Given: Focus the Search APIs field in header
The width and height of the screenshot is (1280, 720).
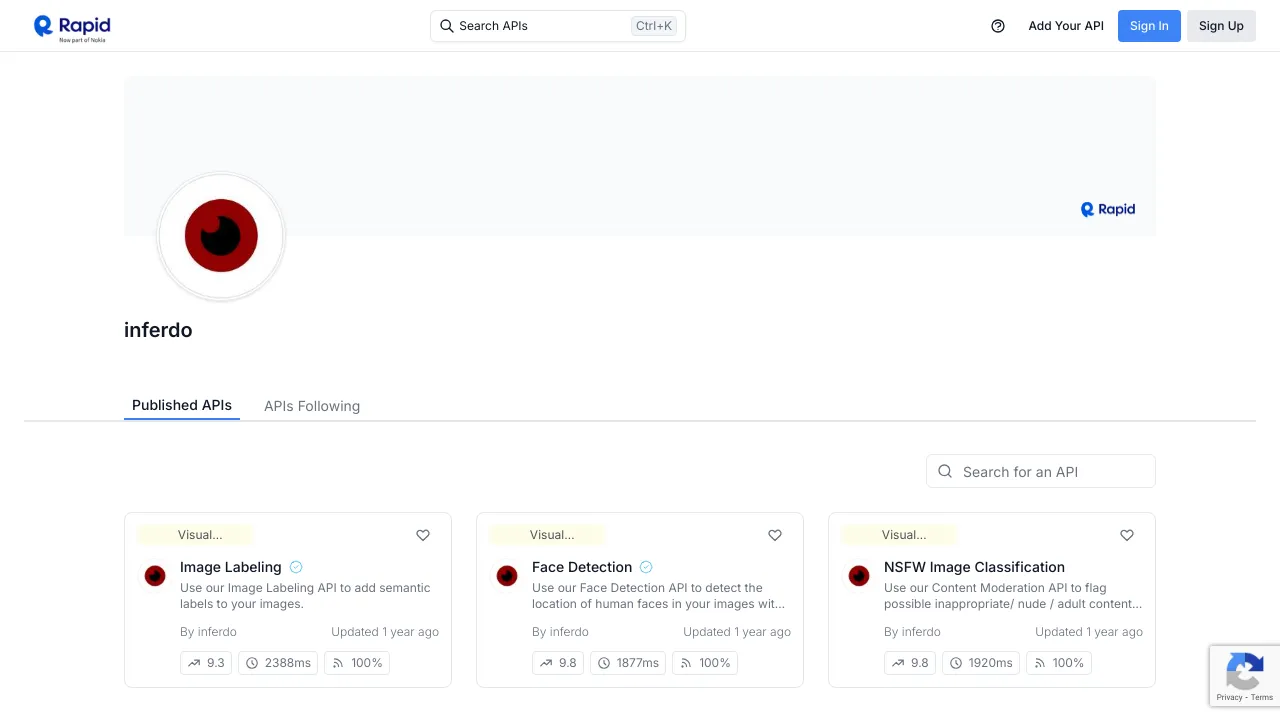Looking at the screenshot, I should point(558,26).
